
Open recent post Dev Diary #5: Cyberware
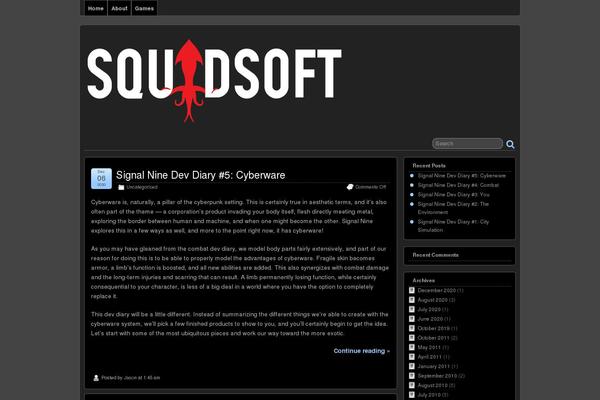pos(461,176)
